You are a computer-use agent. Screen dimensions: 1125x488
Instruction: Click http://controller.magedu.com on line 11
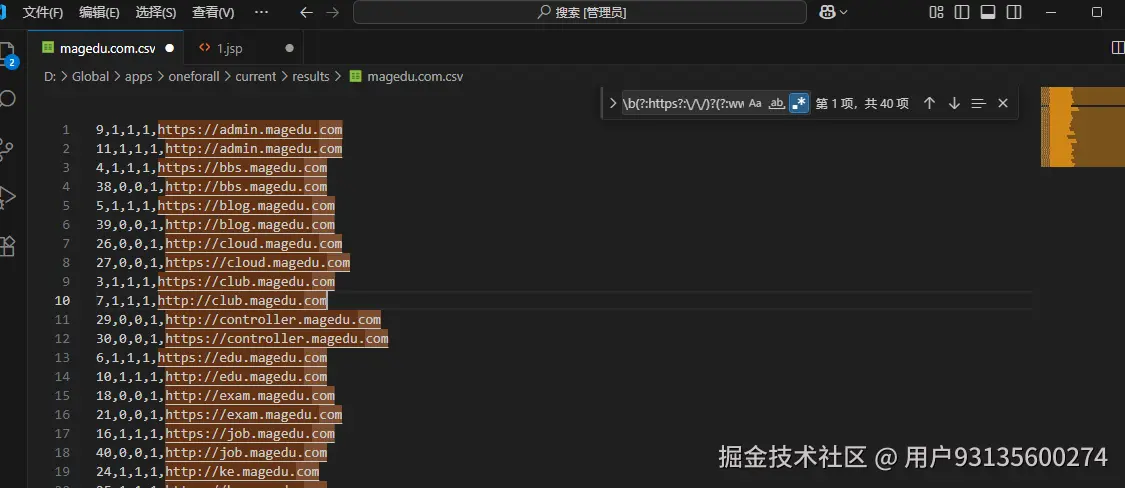click(x=273, y=319)
